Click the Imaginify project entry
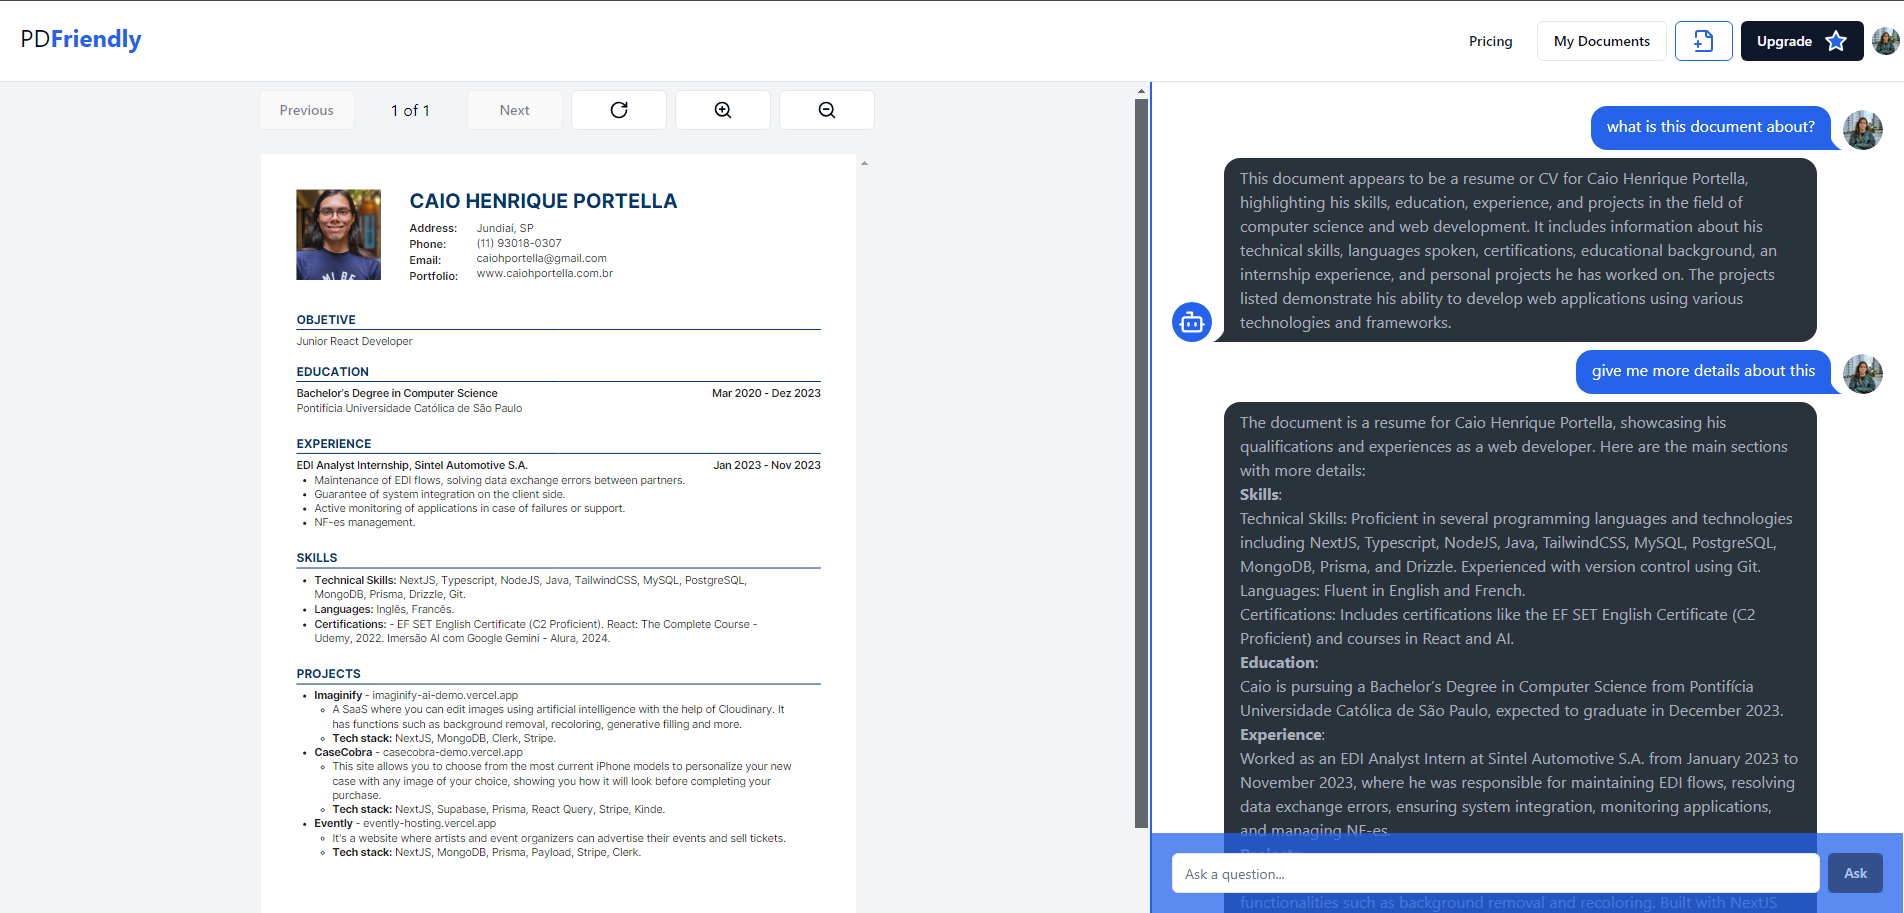The height and width of the screenshot is (913, 1904). point(416,696)
